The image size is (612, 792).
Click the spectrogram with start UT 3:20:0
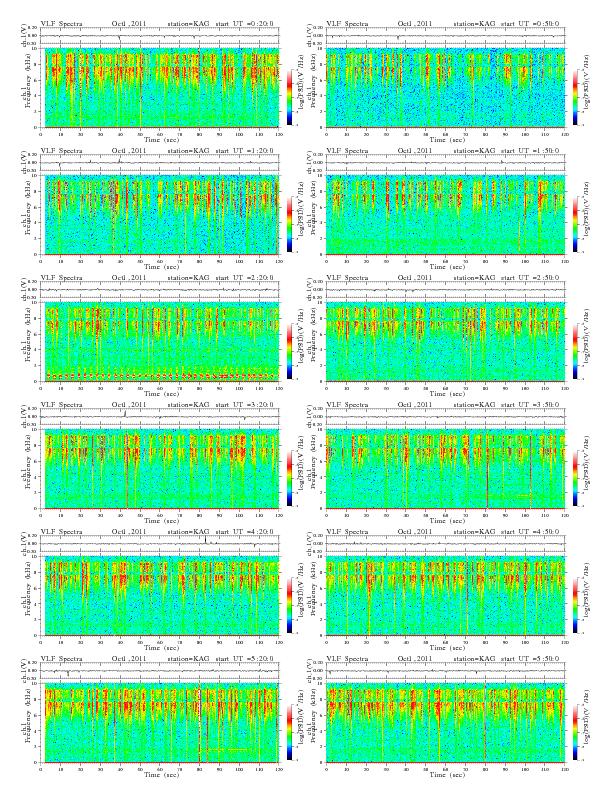(160, 469)
